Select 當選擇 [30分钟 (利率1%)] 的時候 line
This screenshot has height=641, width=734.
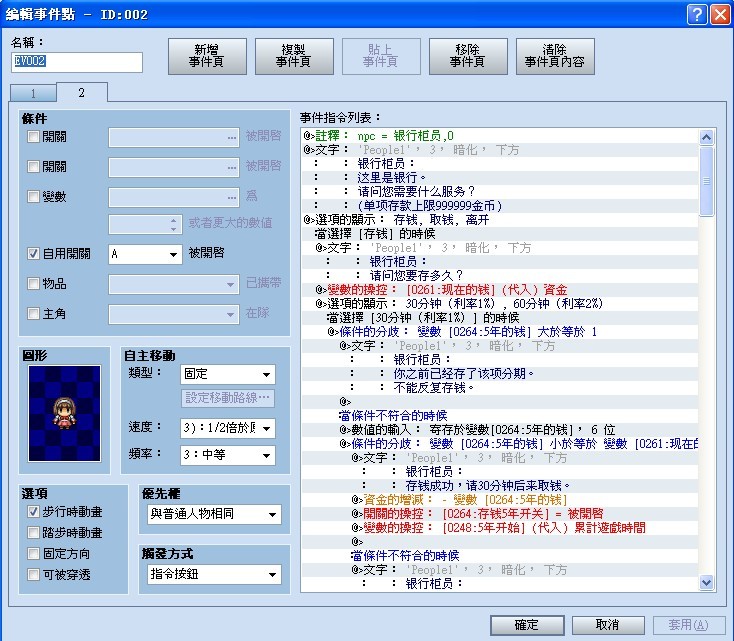pyautogui.click(x=499, y=318)
